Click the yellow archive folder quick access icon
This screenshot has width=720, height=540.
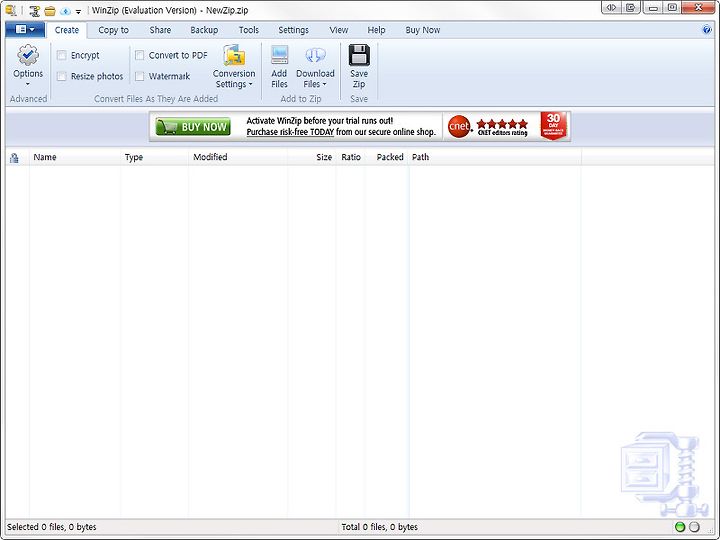(x=50, y=11)
